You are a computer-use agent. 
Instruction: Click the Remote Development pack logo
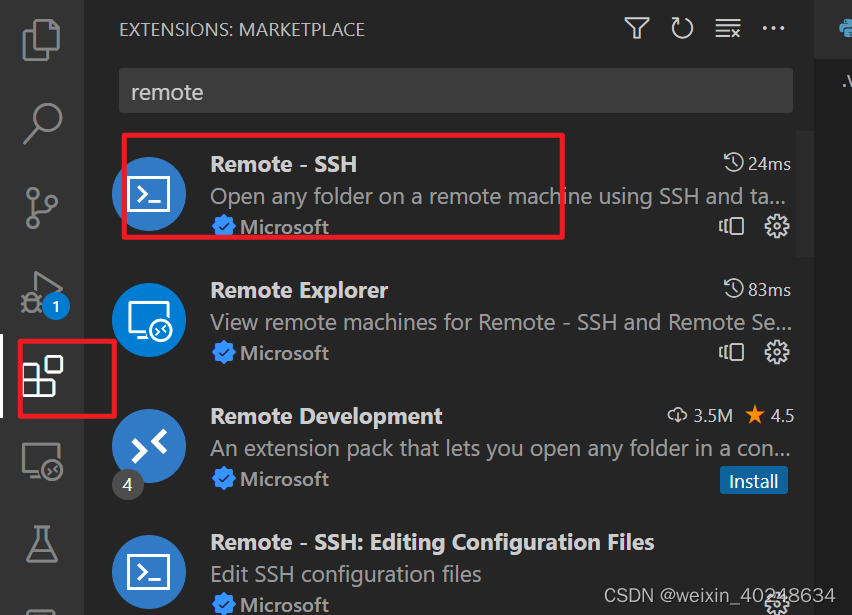tap(149, 446)
